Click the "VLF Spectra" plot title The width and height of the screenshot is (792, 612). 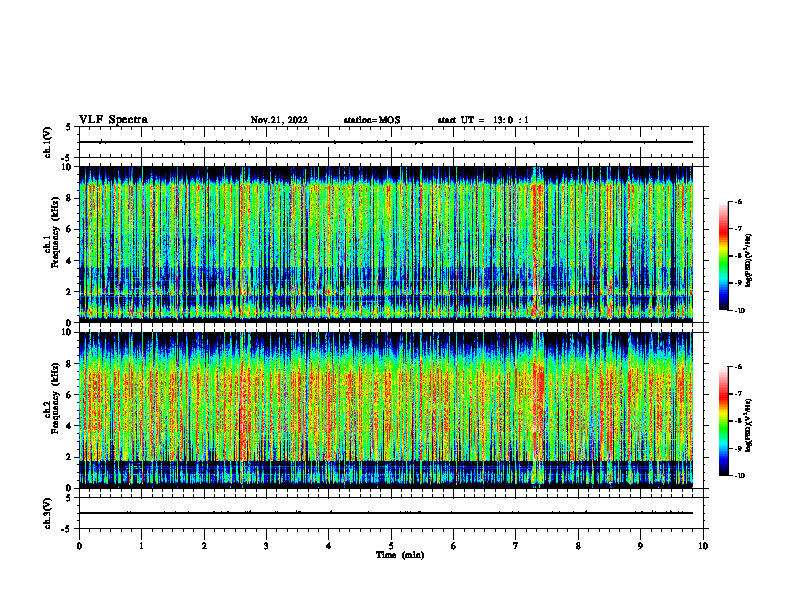point(113,120)
